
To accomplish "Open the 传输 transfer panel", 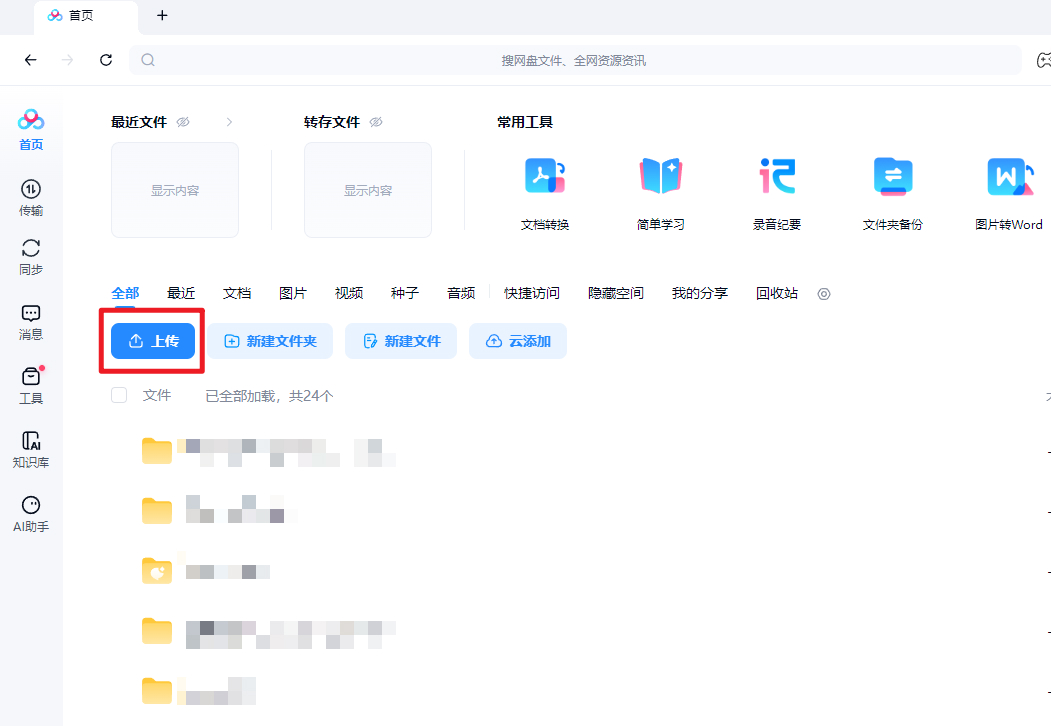I will [x=31, y=198].
